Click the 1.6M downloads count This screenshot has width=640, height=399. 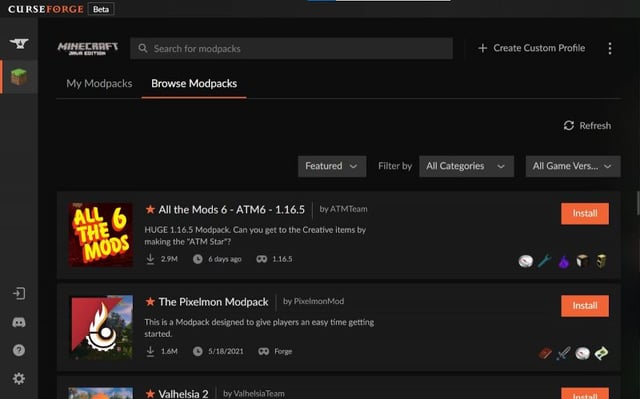[x=169, y=351]
